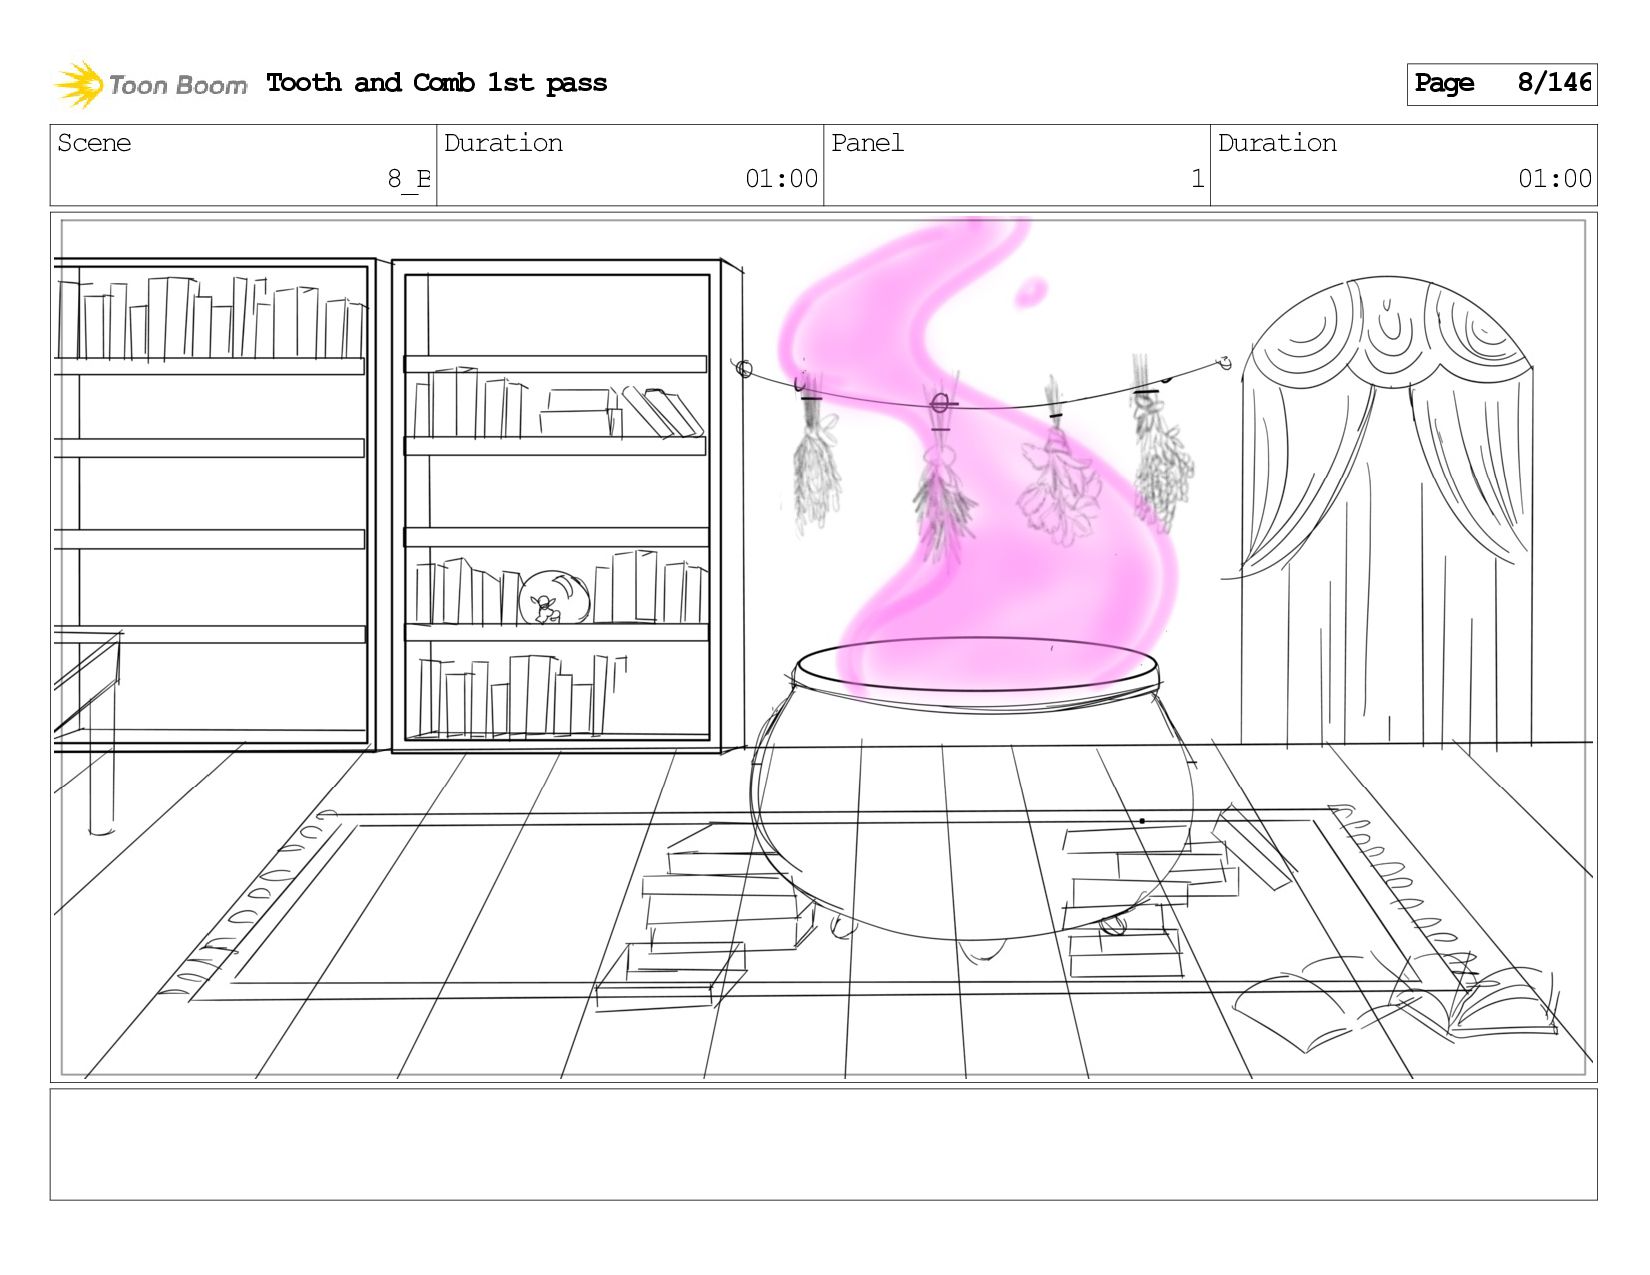Click the empty caption box below the panel
Screen dimensions: 1650x1275
(x=824, y=1145)
